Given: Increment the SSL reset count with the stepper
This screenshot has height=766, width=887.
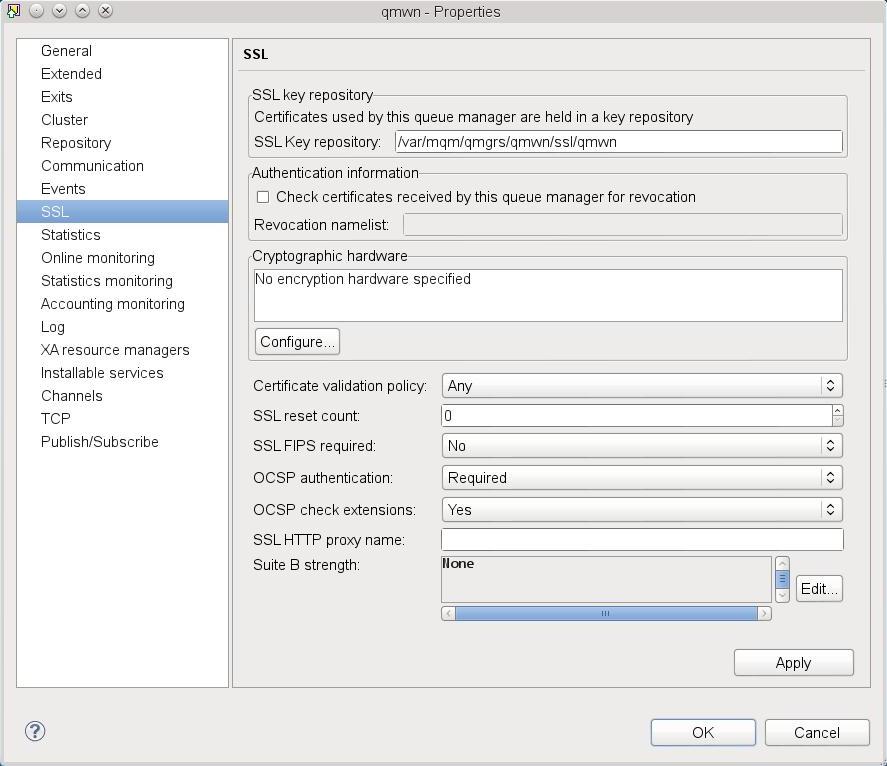Looking at the screenshot, I should 837,410.
